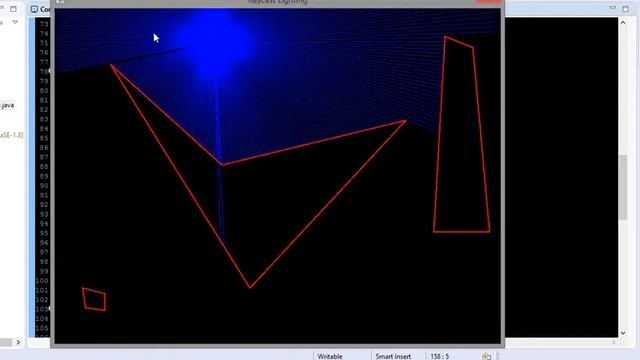This screenshot has width=640, height=360.
Task: Click the console horizontal scroll-right arrow
Action: [613, 342]
